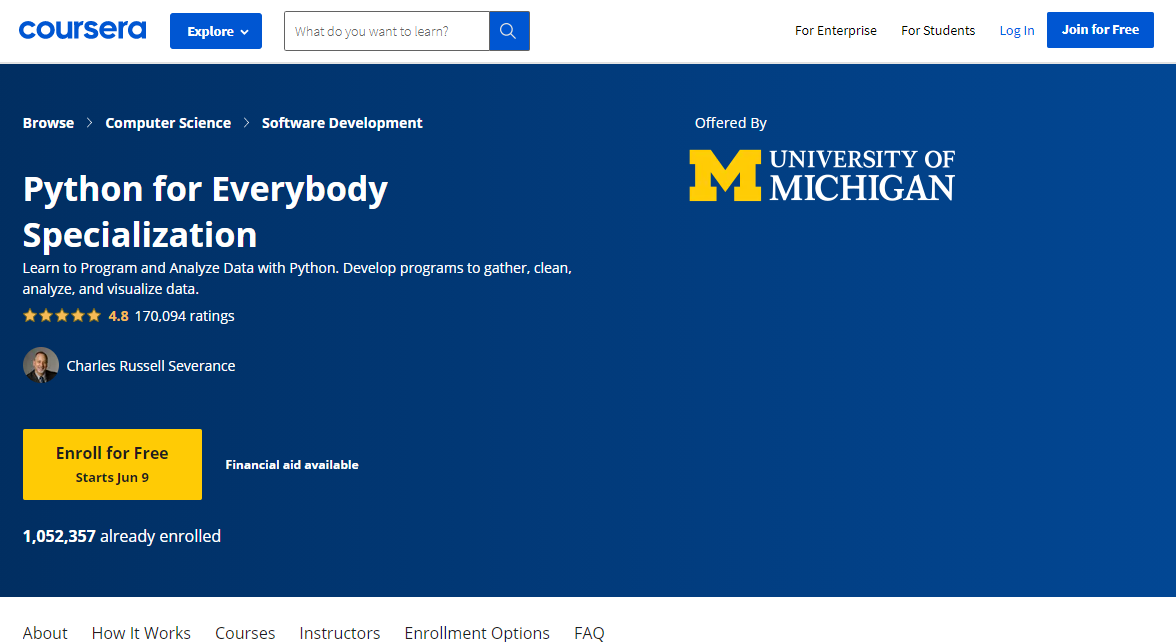The height and width of the screenshot is (642, 1176).
Task: Click instructor name Charles Russell Severance
Action: point(151,366)
